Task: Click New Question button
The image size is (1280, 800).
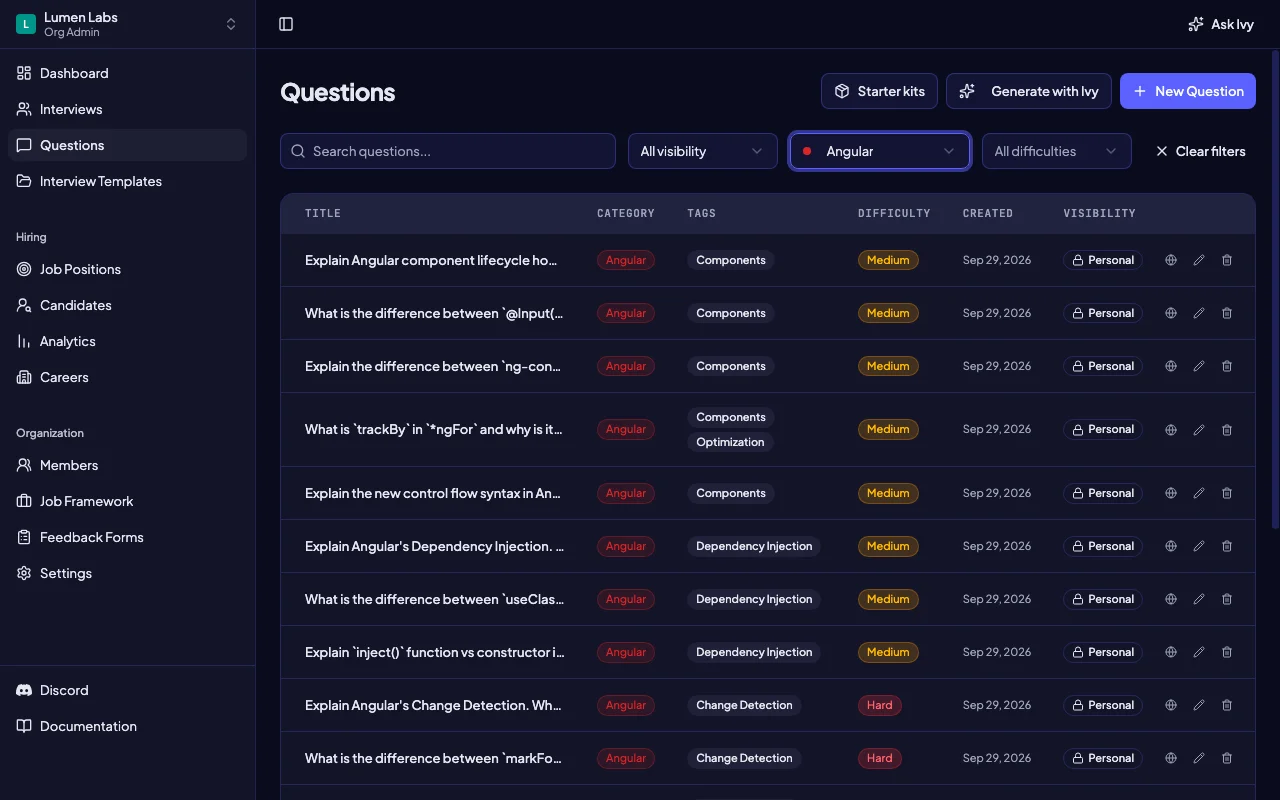Action: tap(1188, 91)
